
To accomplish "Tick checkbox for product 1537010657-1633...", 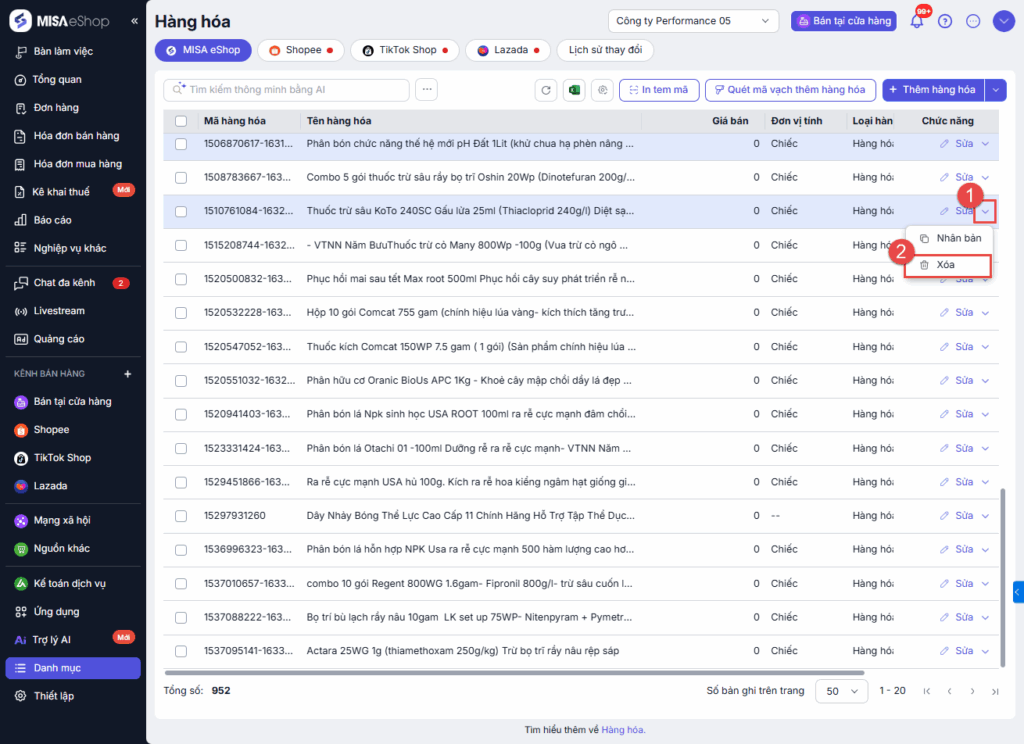I will [x=181, y=583].
